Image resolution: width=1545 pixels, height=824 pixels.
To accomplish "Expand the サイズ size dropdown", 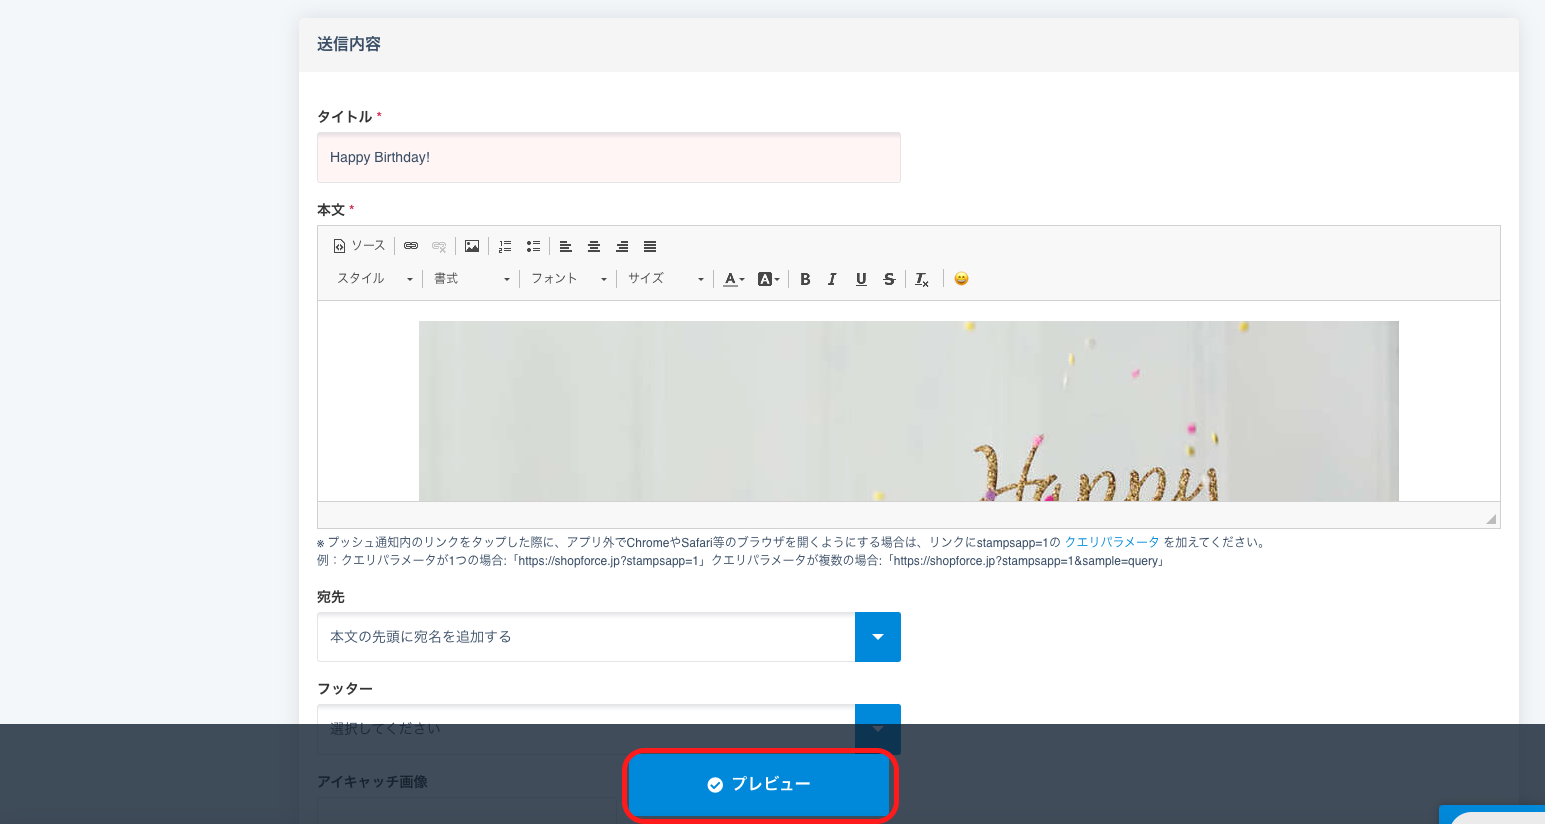I will (x=665, y=279).
